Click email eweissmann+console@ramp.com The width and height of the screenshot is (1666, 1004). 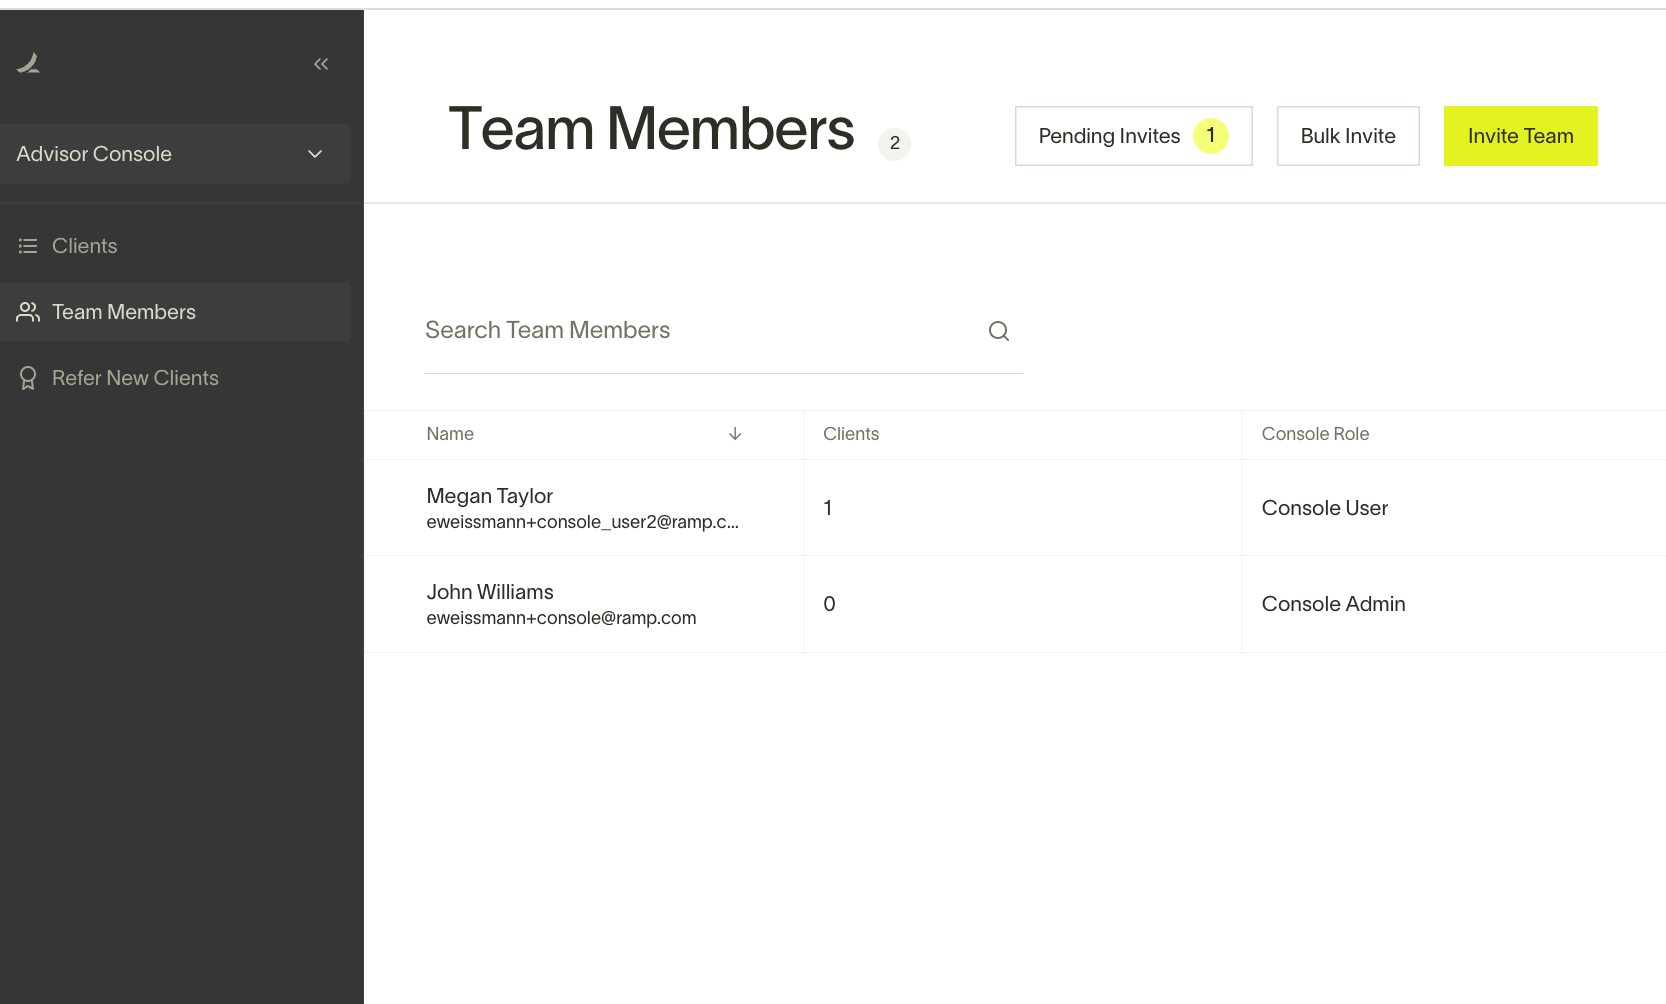pyautogui.click(x=561, y=618)
